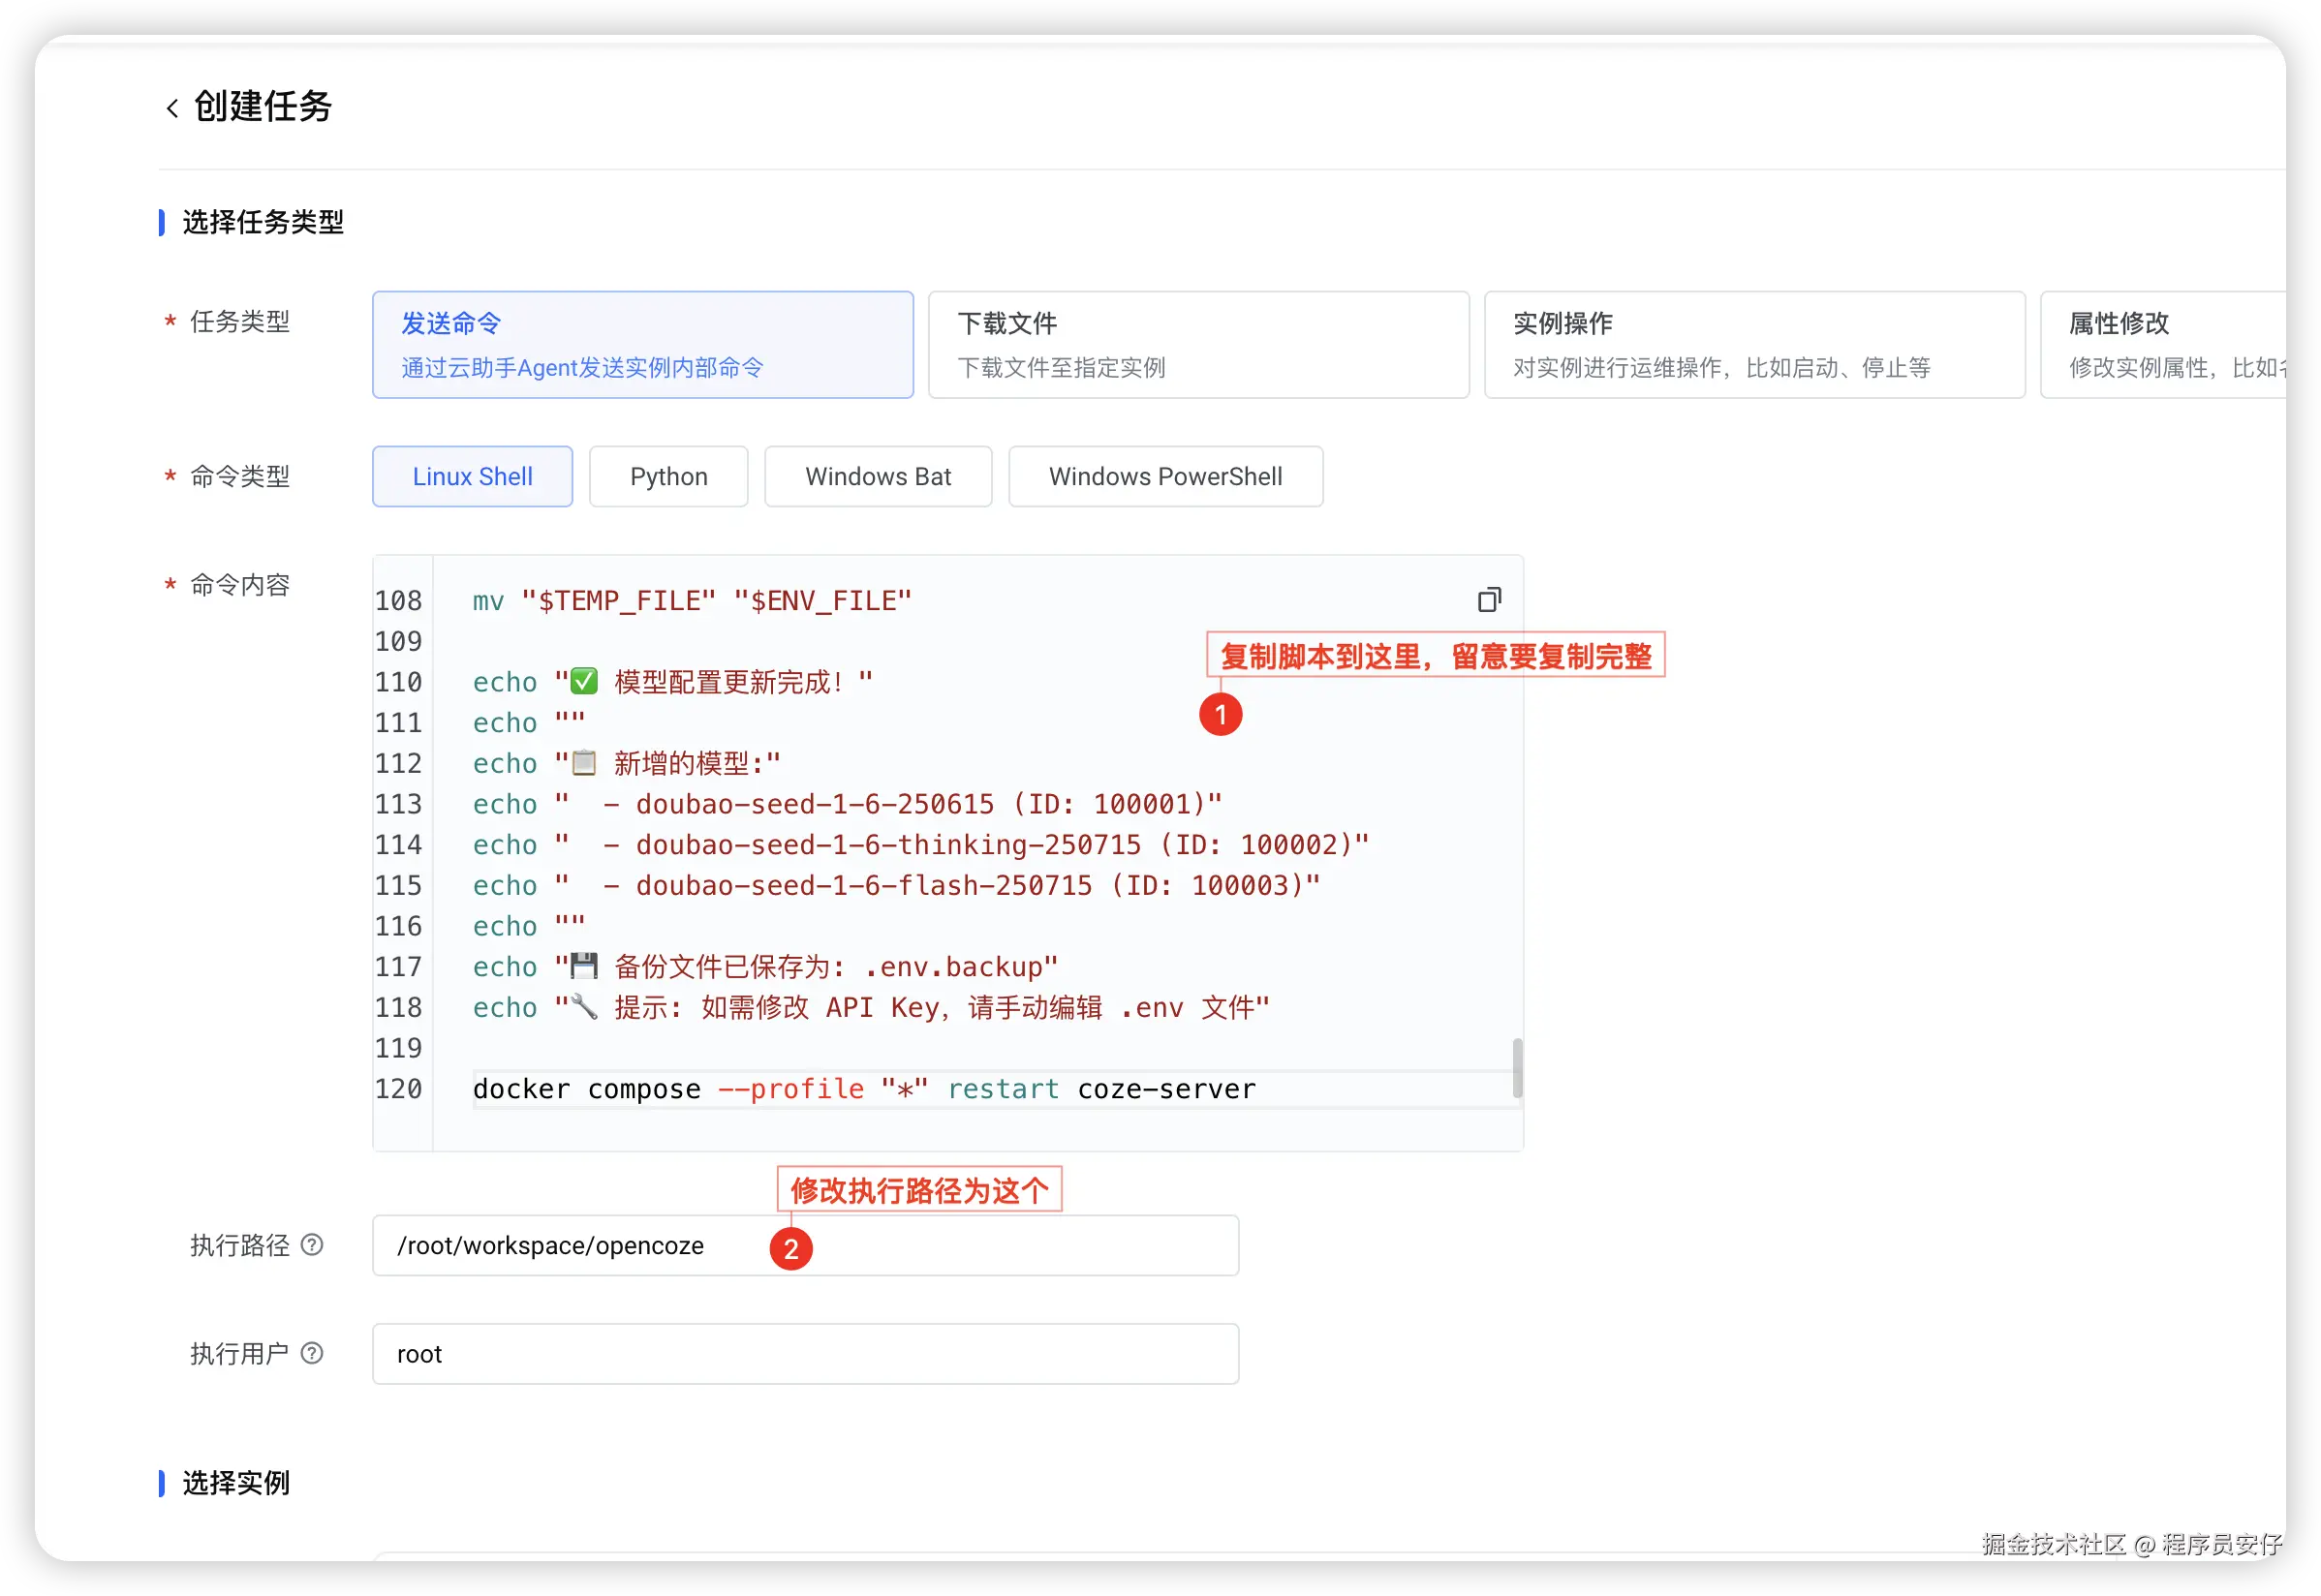Click 选择实例 section heading
The width and height of the screenshot is (2321, 1596).
point(236,1483)
